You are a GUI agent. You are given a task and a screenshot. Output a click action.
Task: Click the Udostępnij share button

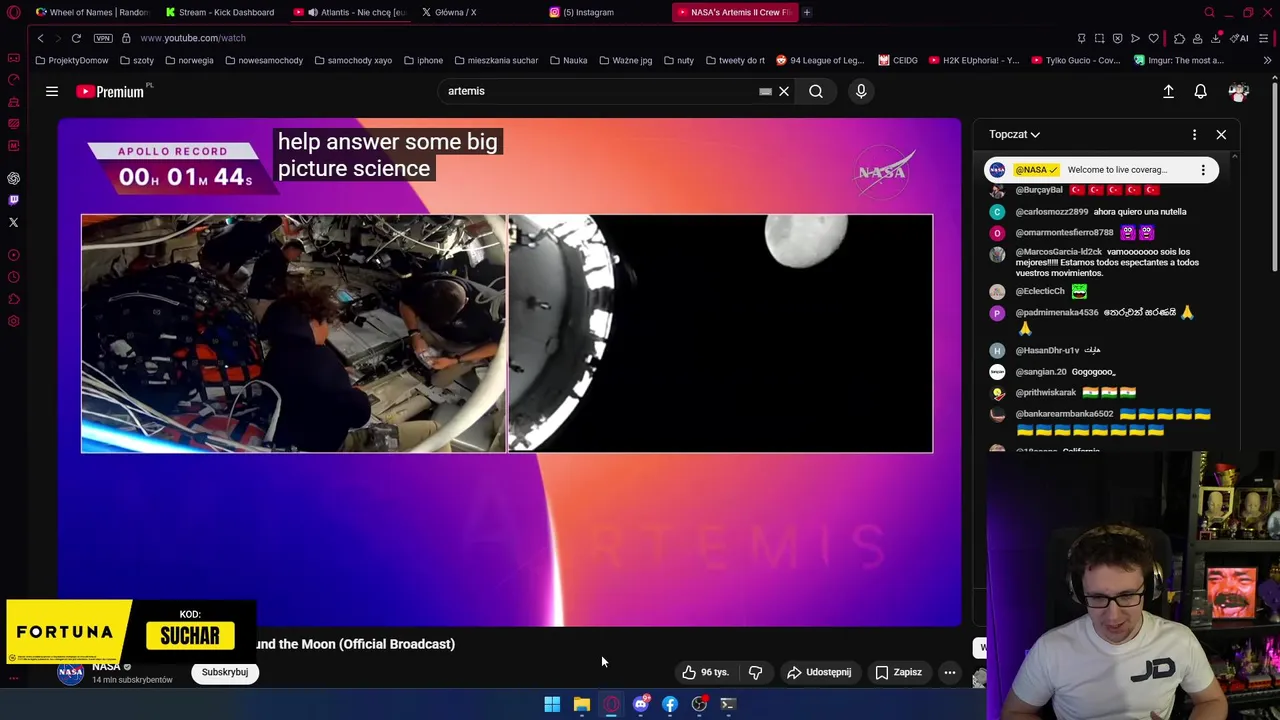pos(819,672)
